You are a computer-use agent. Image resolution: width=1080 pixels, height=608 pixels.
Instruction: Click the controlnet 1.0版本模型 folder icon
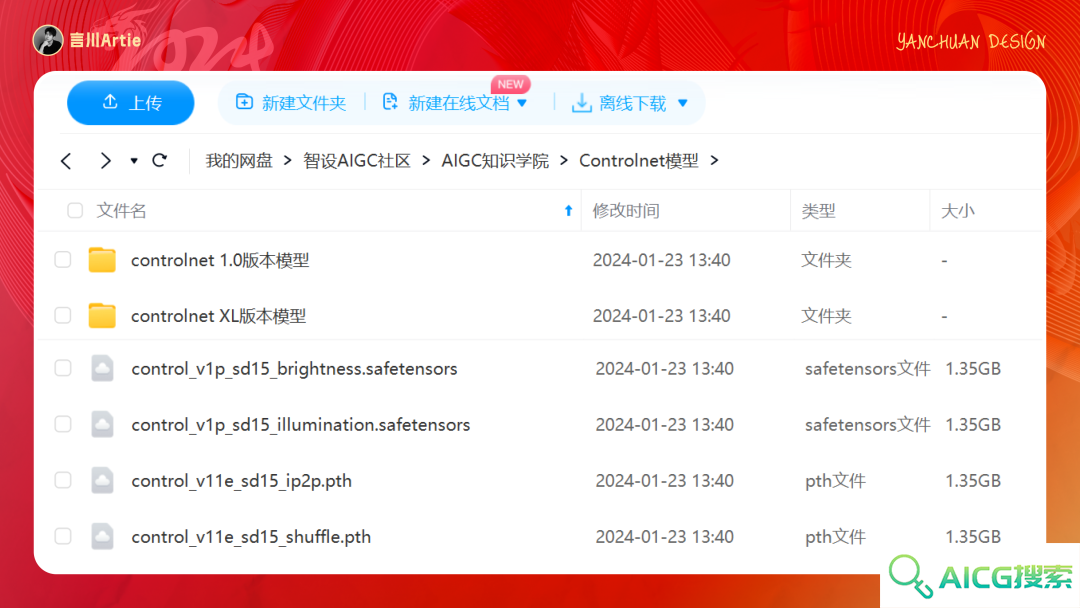(x=102, y=260)
